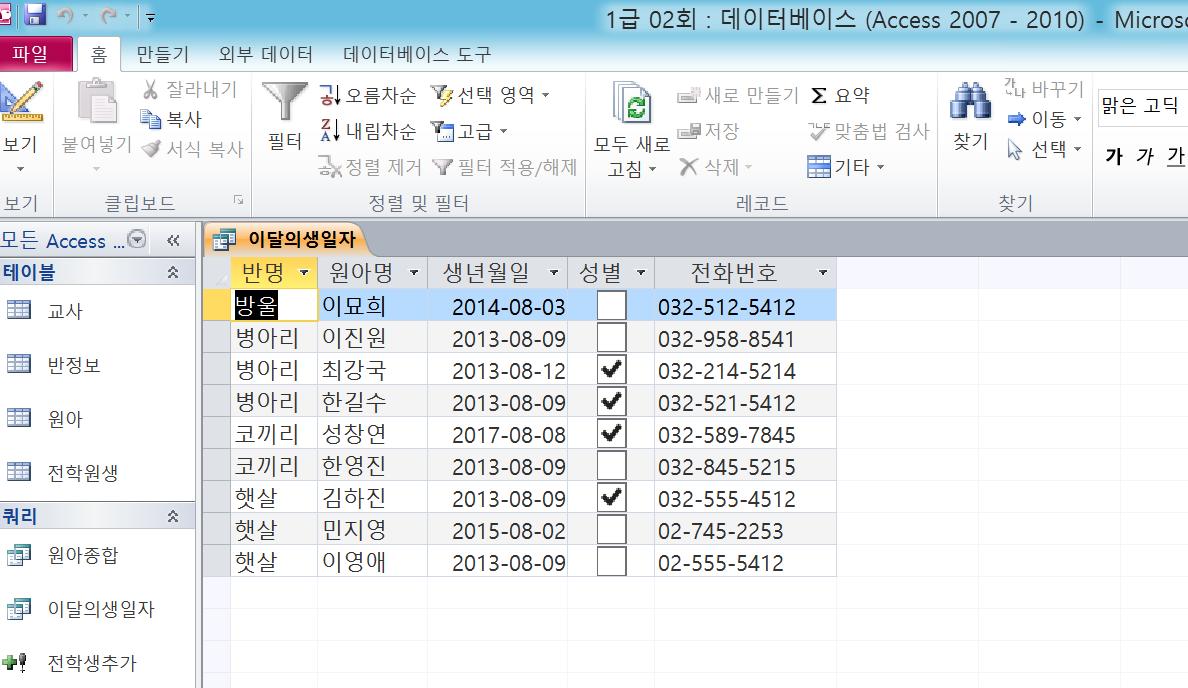The width and height of the screenshot is (1188, 688).
Task: Click the save icon in quick access toolbar
Action: 35,15
